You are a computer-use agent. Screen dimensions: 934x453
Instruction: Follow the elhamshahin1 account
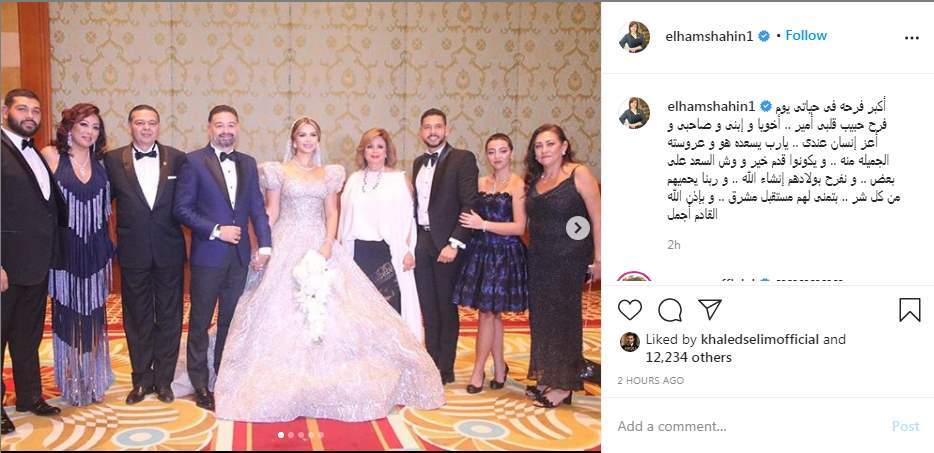click(x=806, y=36)
